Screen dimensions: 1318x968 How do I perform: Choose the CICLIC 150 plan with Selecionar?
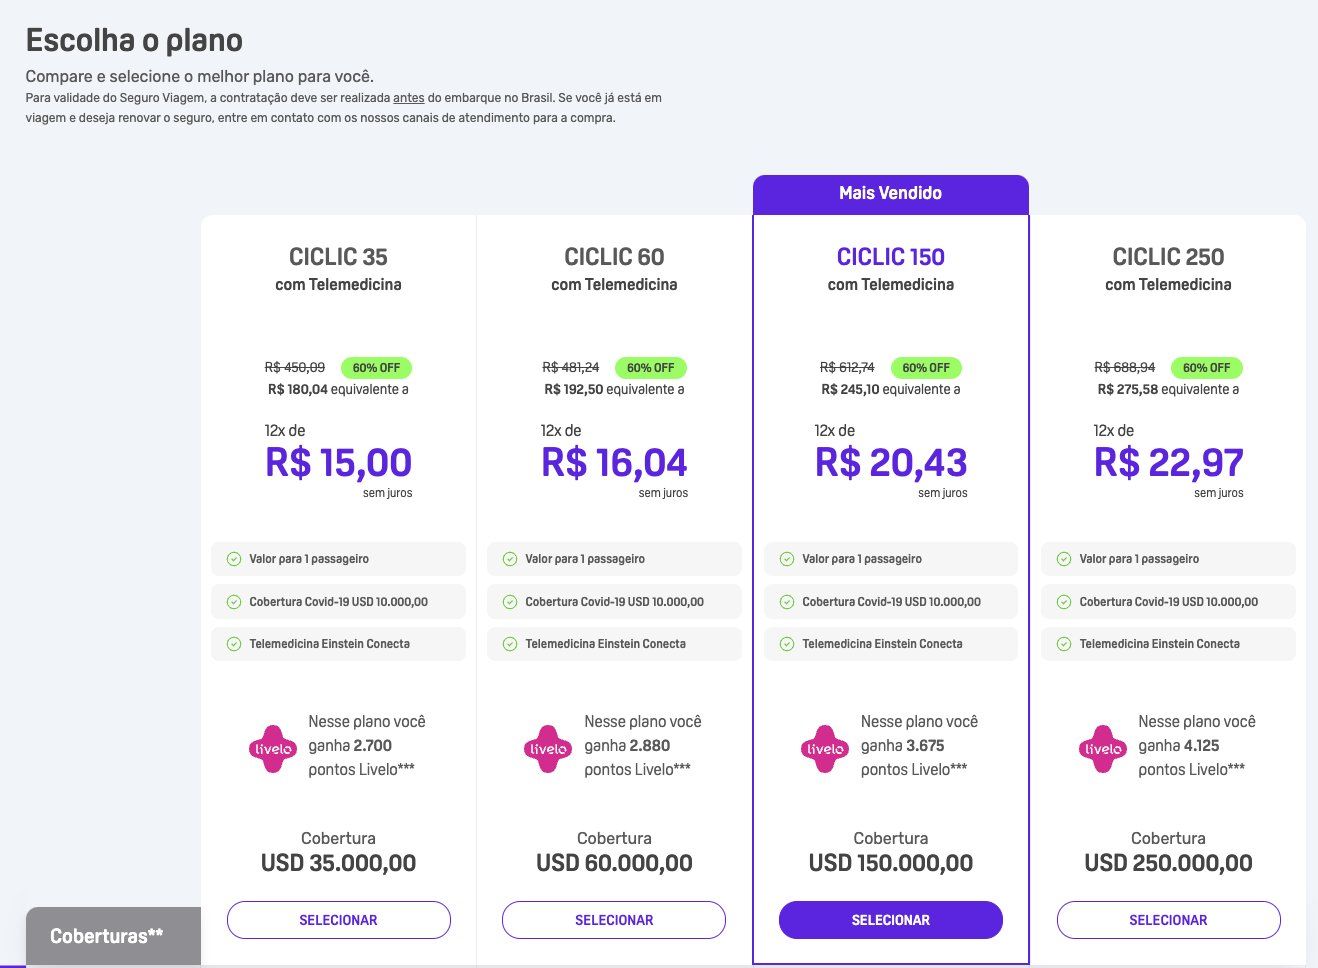click(x=890, y=920)
